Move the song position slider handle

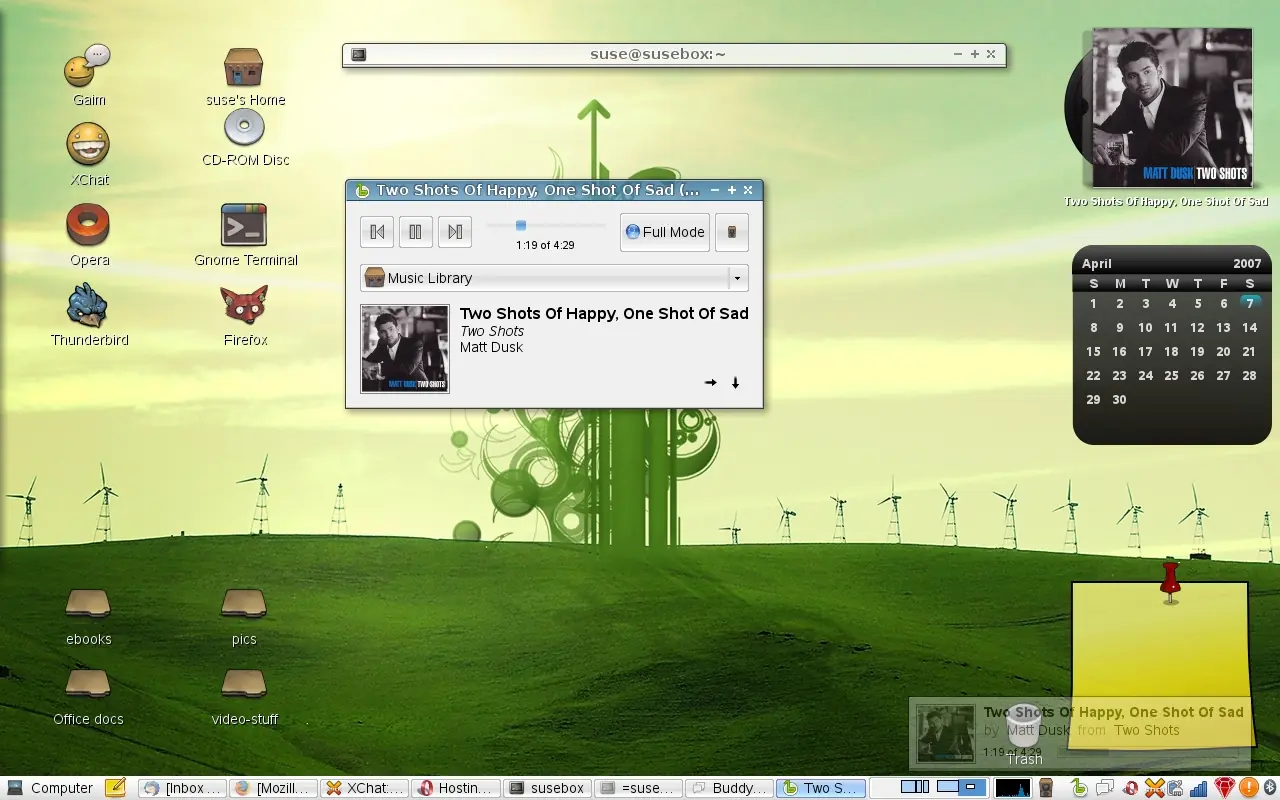(x=521, y=225)
